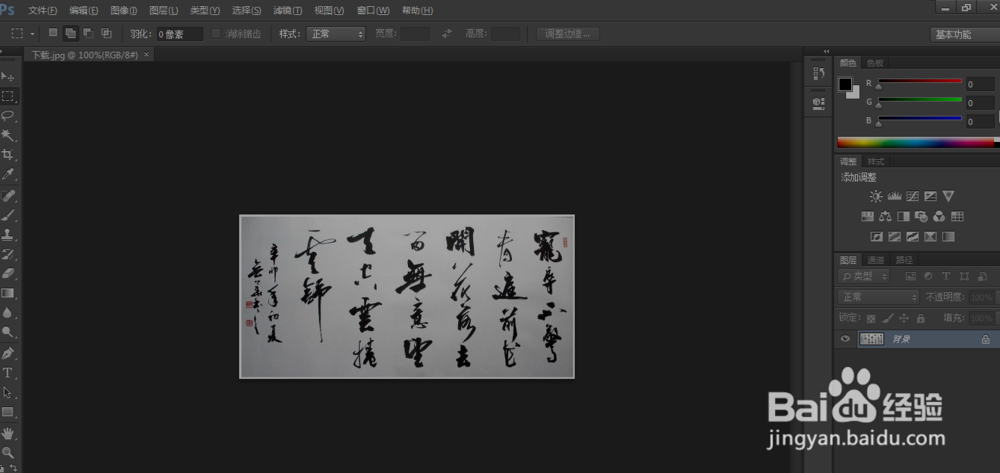This screenshot has height=473, width=1000.
Task: Choose New Selection mode in options bar
Action: pyautogui.click(x=53, y=33)
